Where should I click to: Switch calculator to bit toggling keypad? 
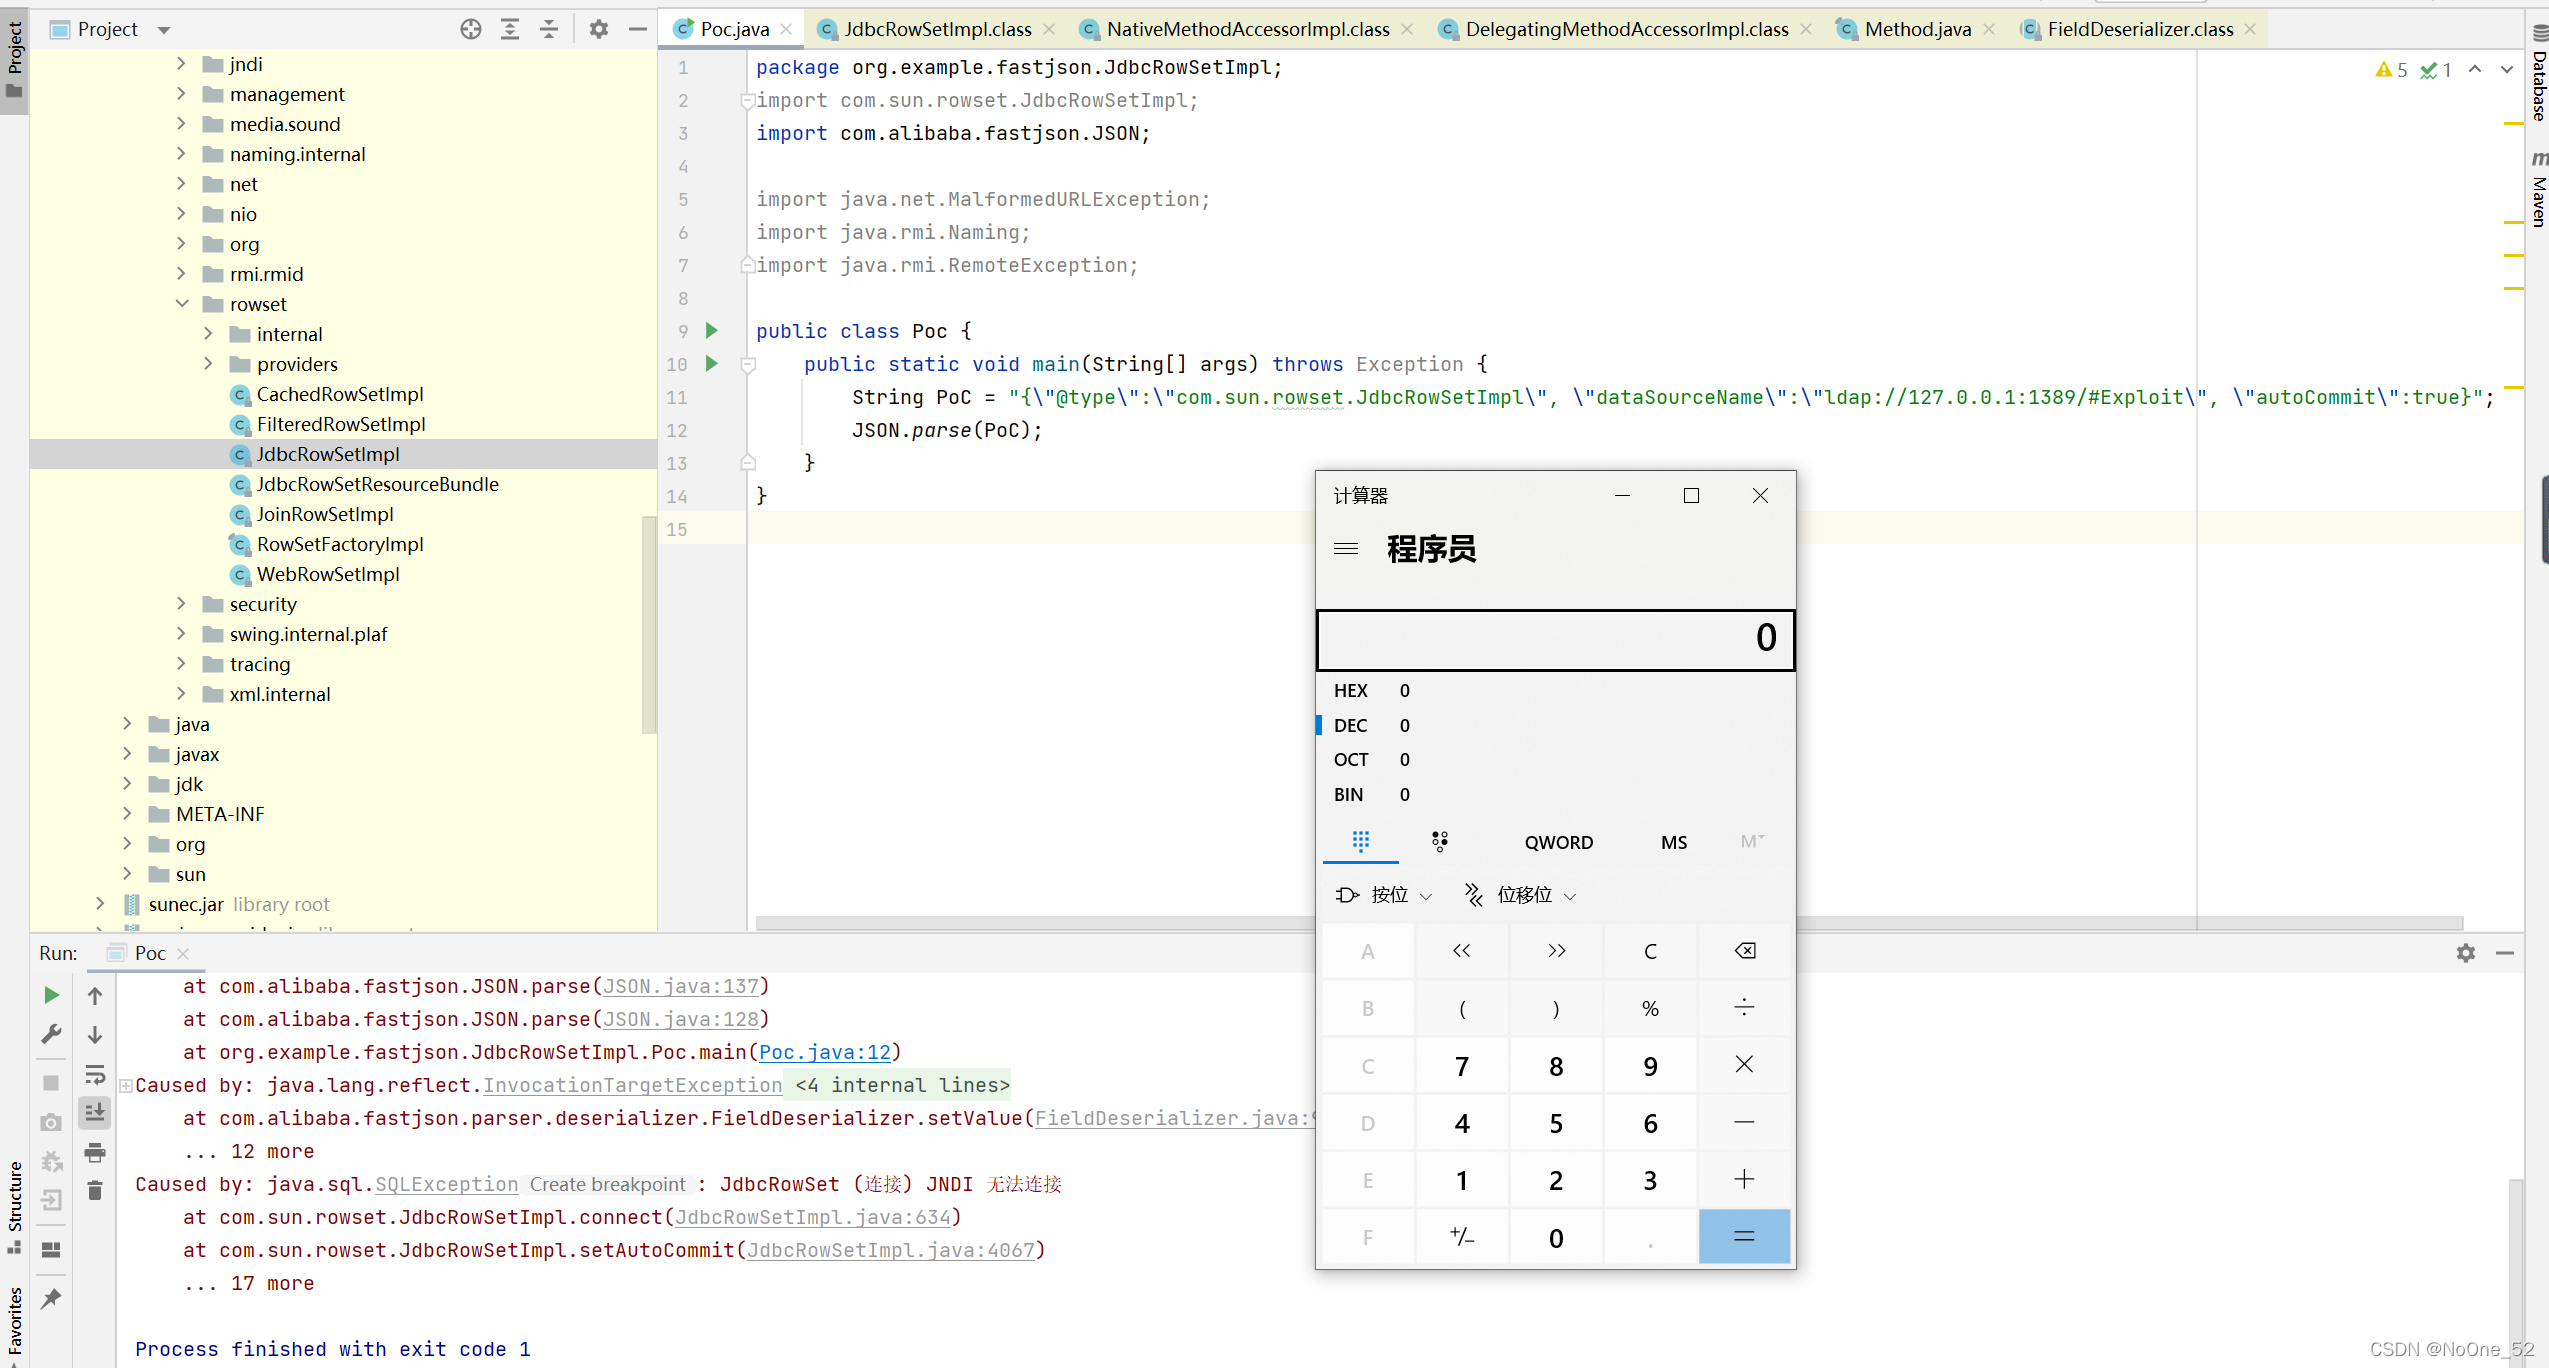(x=1439, y=841)
